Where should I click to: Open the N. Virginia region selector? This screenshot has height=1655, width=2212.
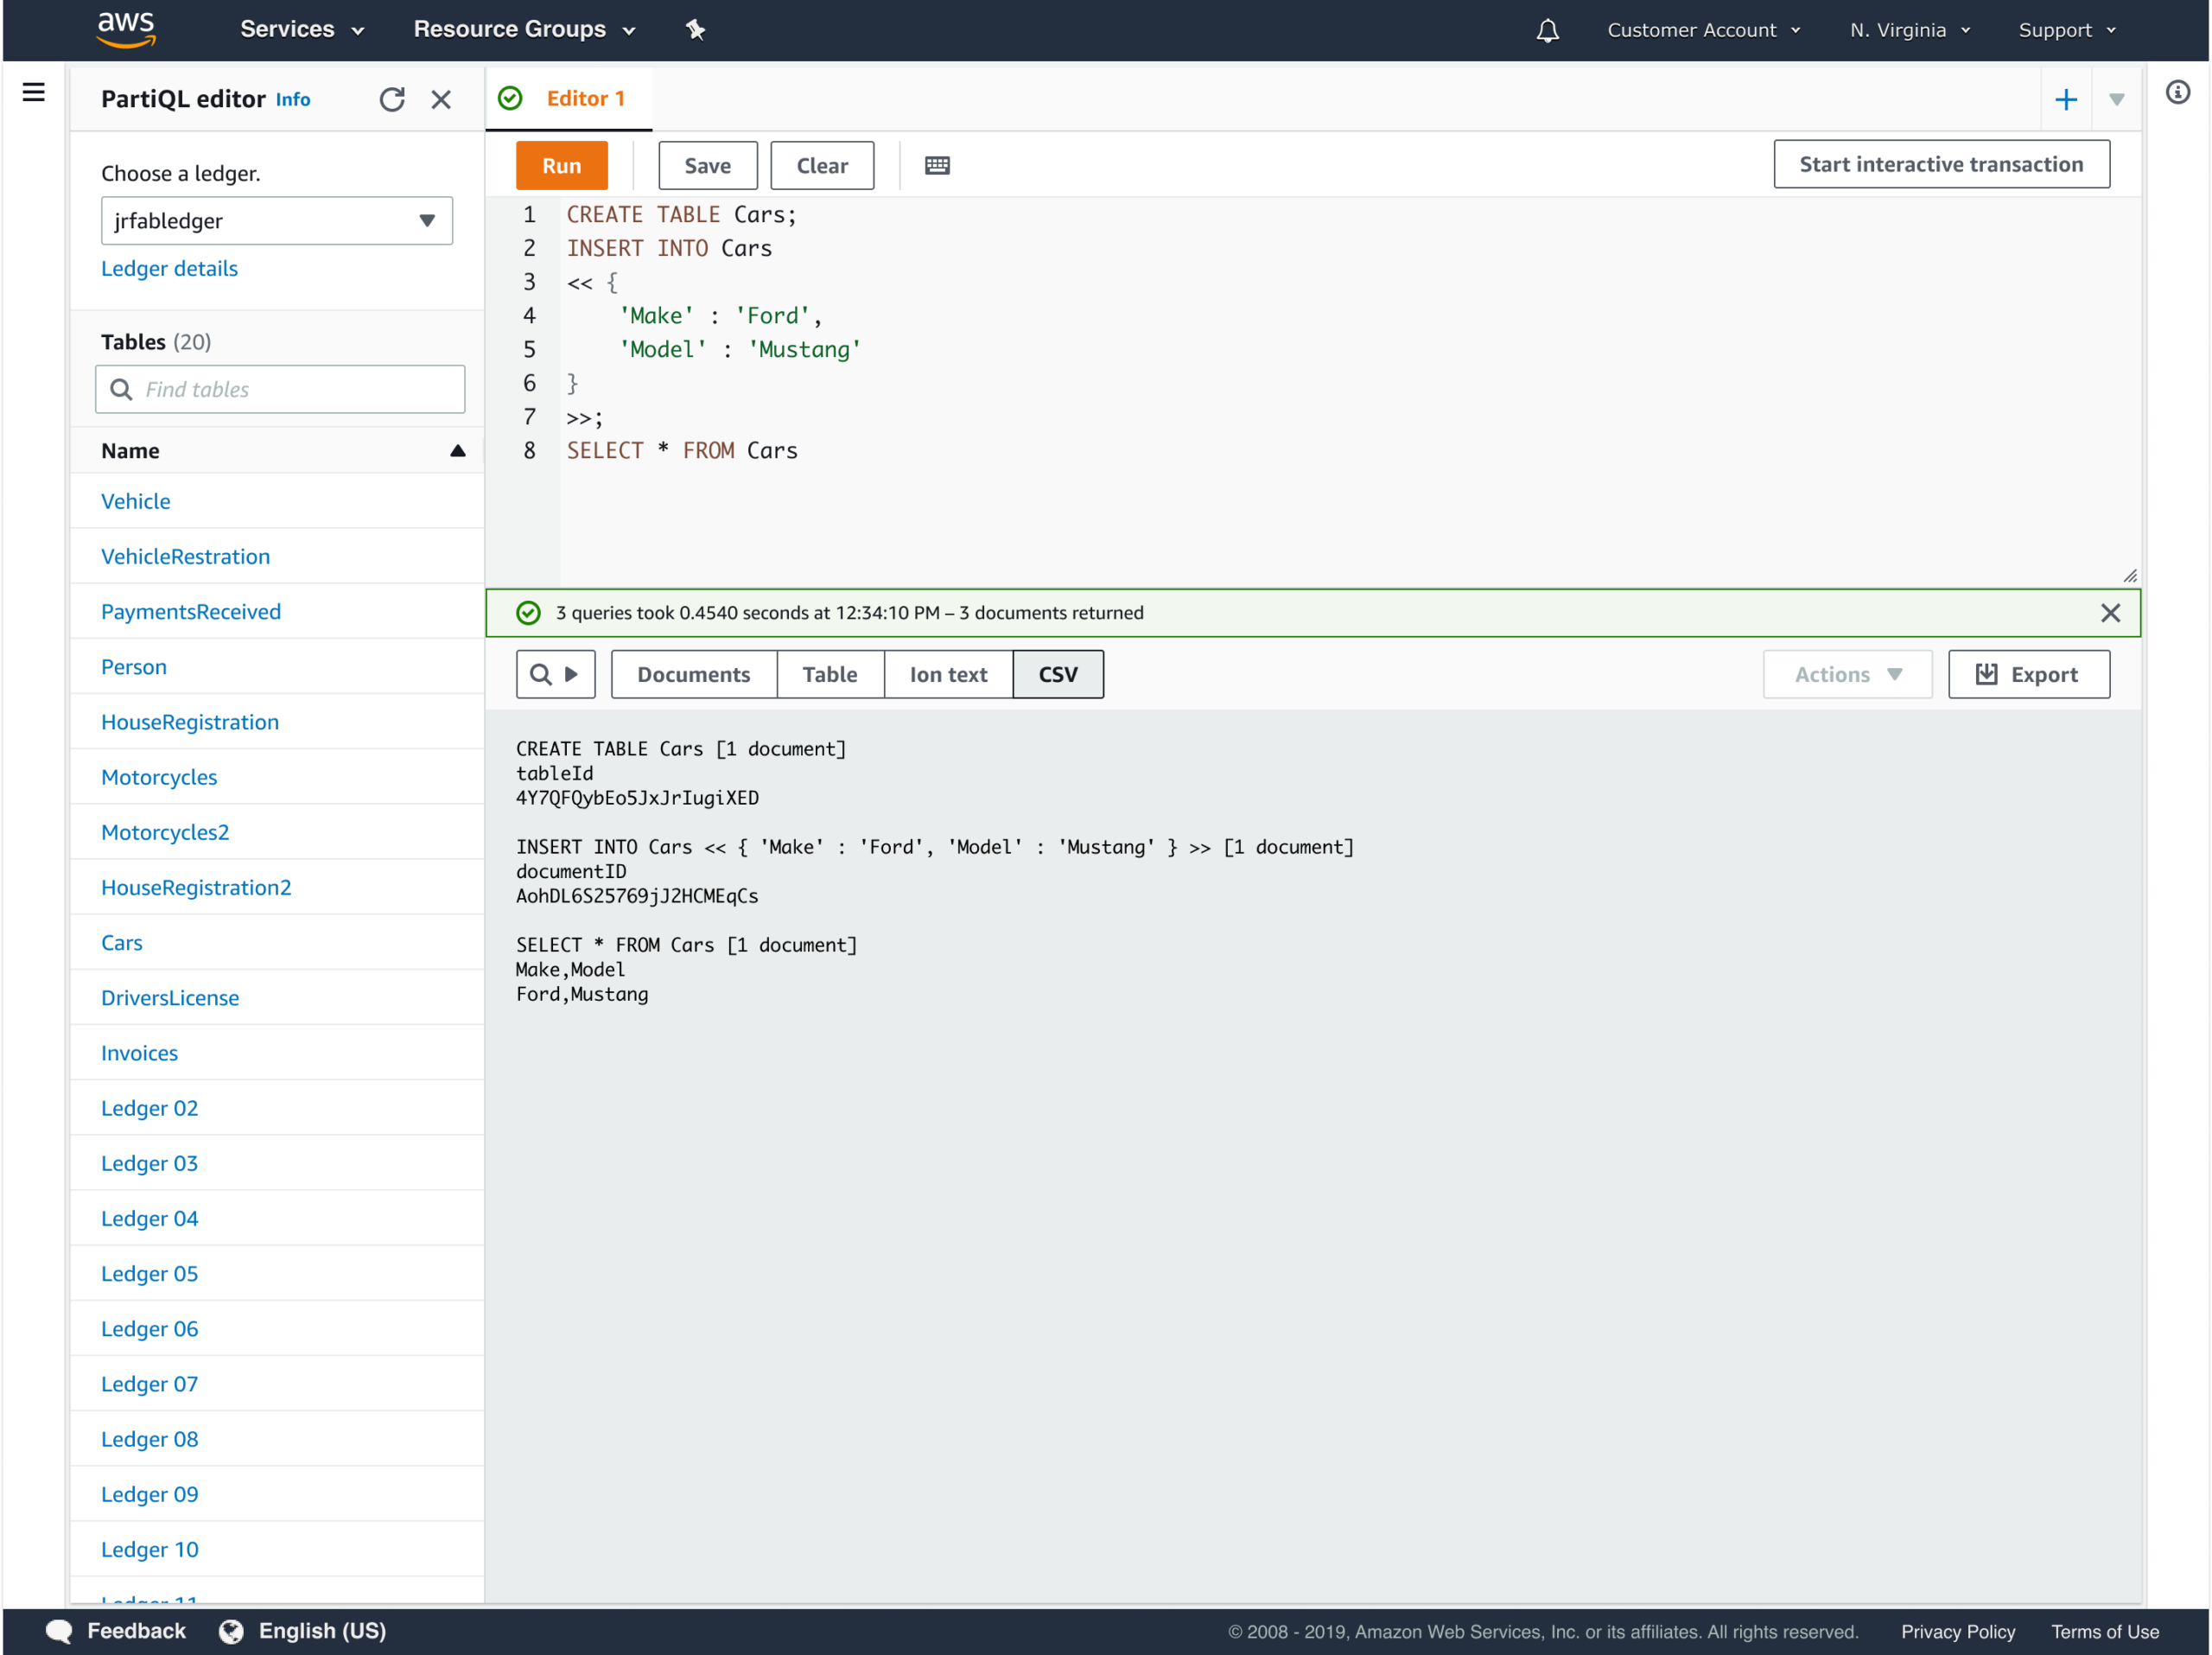click(x=1906, y=29)
